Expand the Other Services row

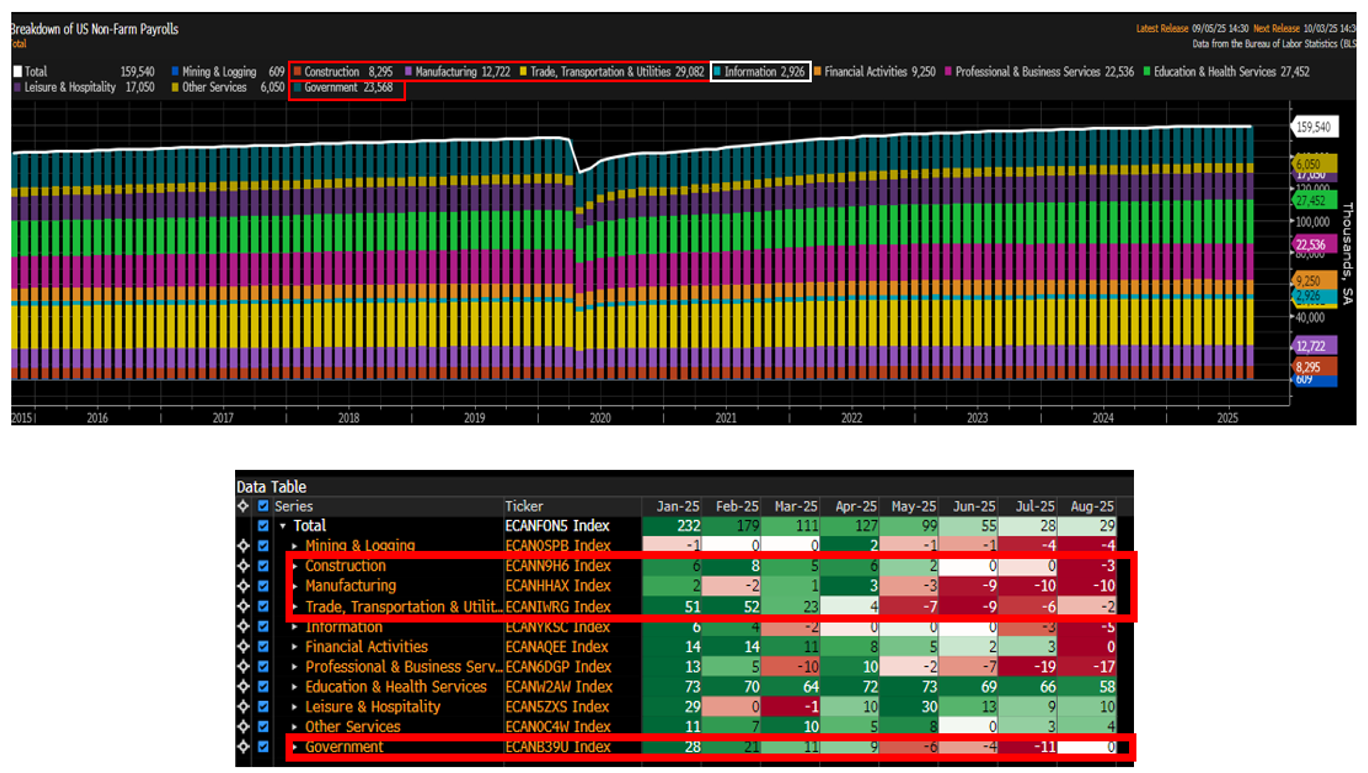point(295,727)
